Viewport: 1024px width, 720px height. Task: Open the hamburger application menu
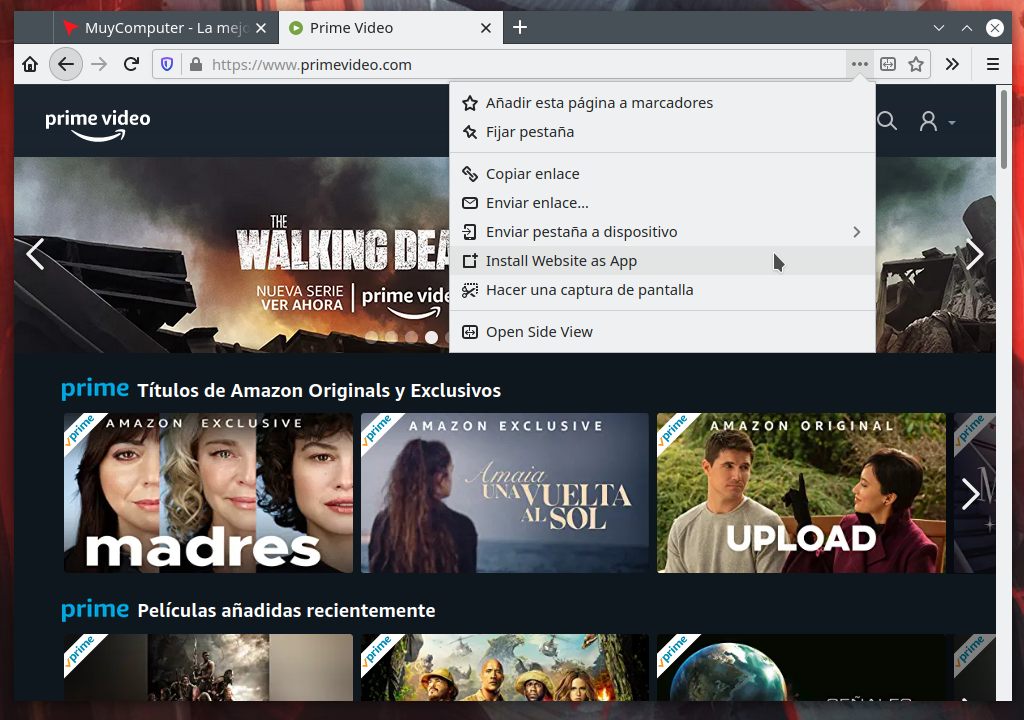coord(993,65)
